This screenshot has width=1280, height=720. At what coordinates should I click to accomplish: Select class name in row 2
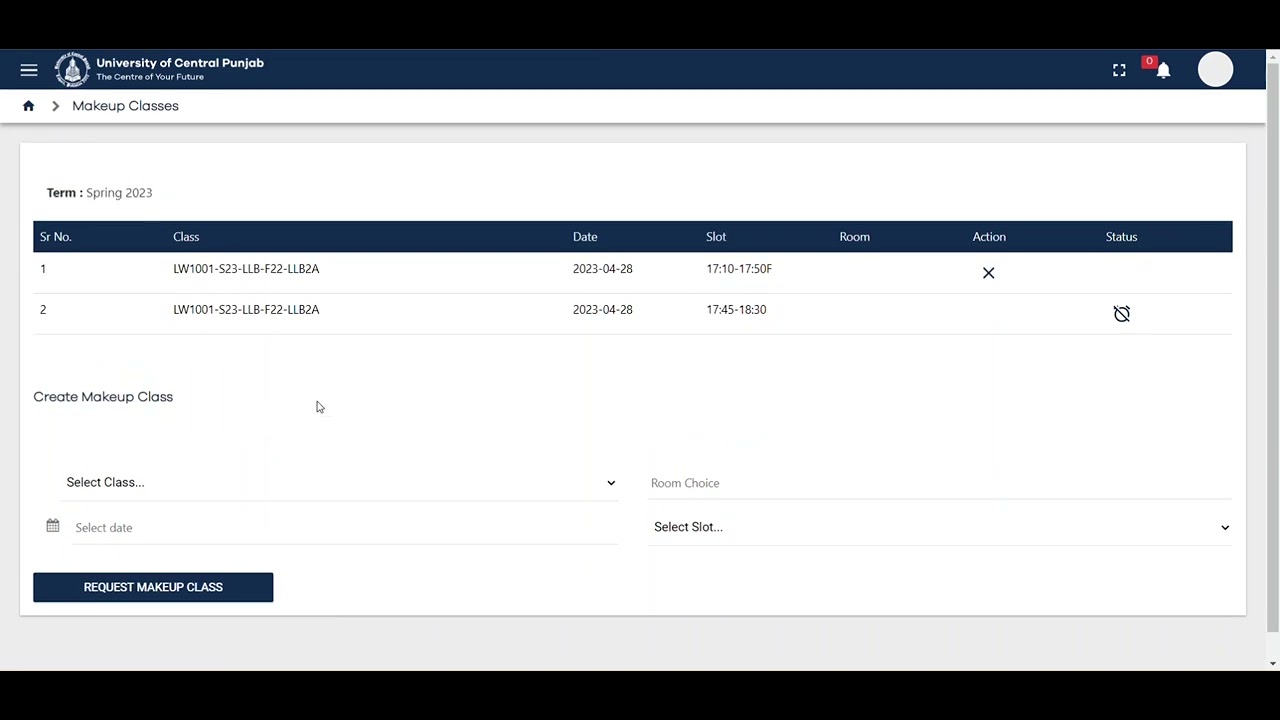[246, 310]
